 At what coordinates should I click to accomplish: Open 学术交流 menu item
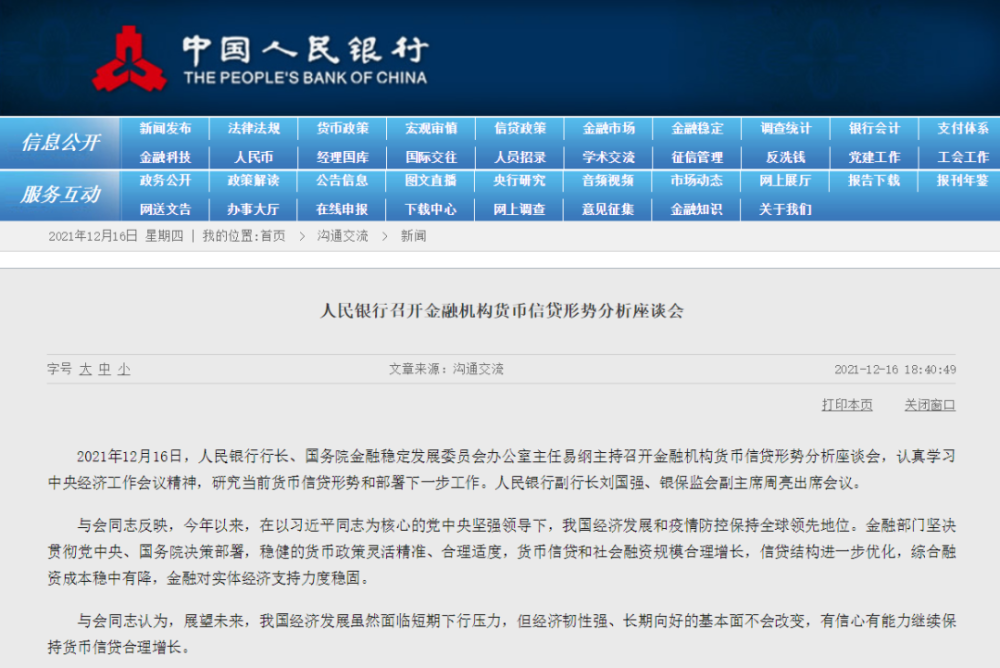(x=608, y=157)
